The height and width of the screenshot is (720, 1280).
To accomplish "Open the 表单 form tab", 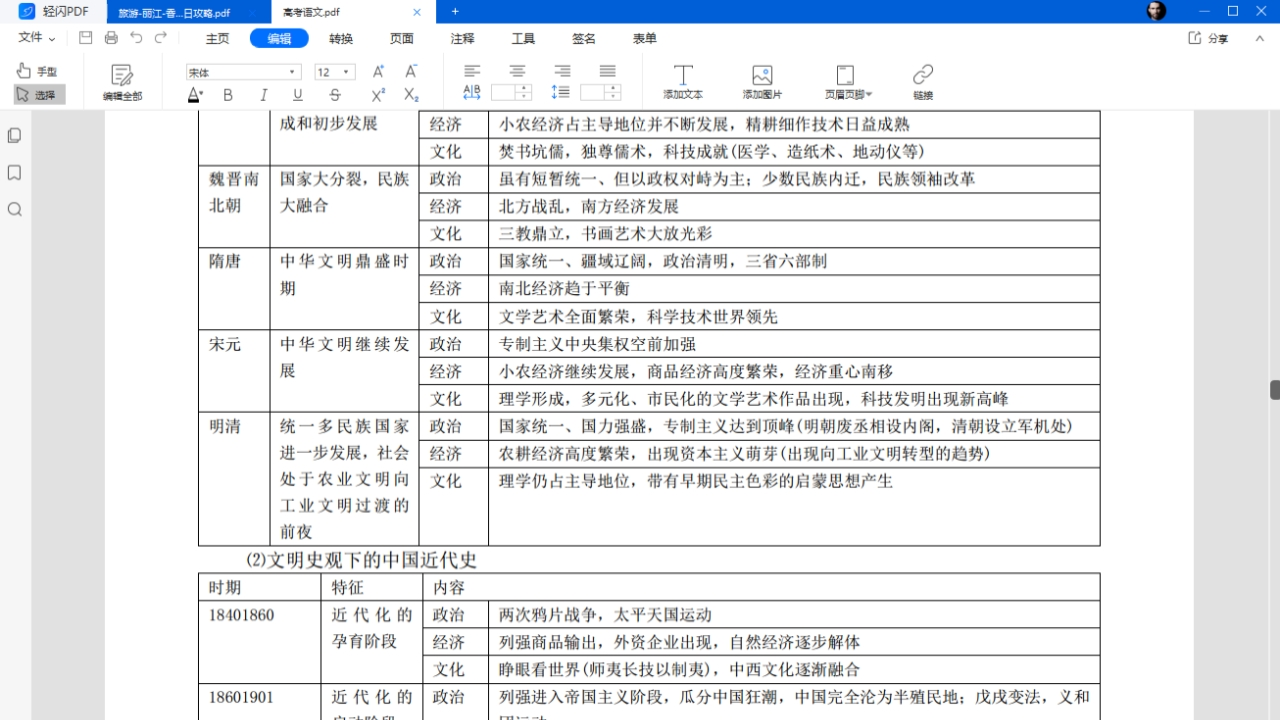I will (645, 39).
